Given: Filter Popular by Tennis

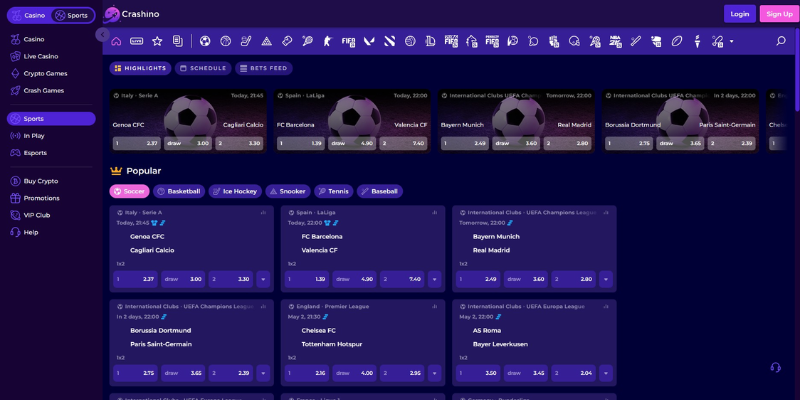Looking at the screenshot, I should (334, 191).
